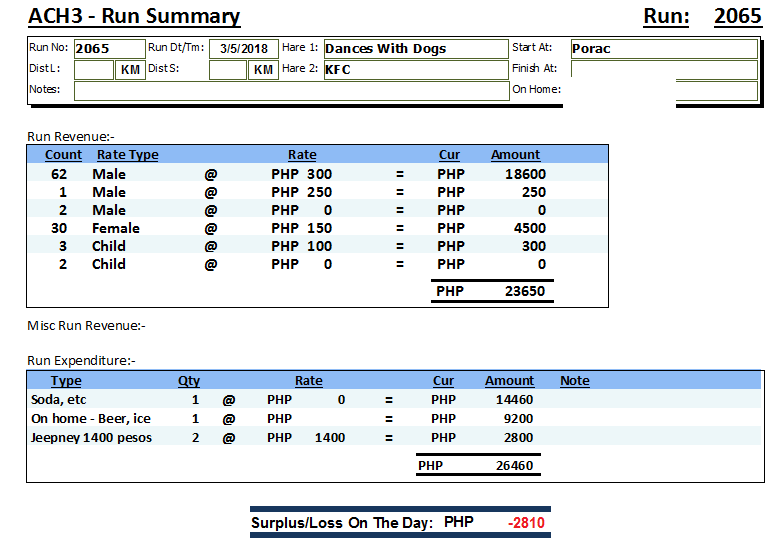This screenshot has width=773, height=547.
Task: Click the revenue total amount 23650
Action: tap(525, 292)
